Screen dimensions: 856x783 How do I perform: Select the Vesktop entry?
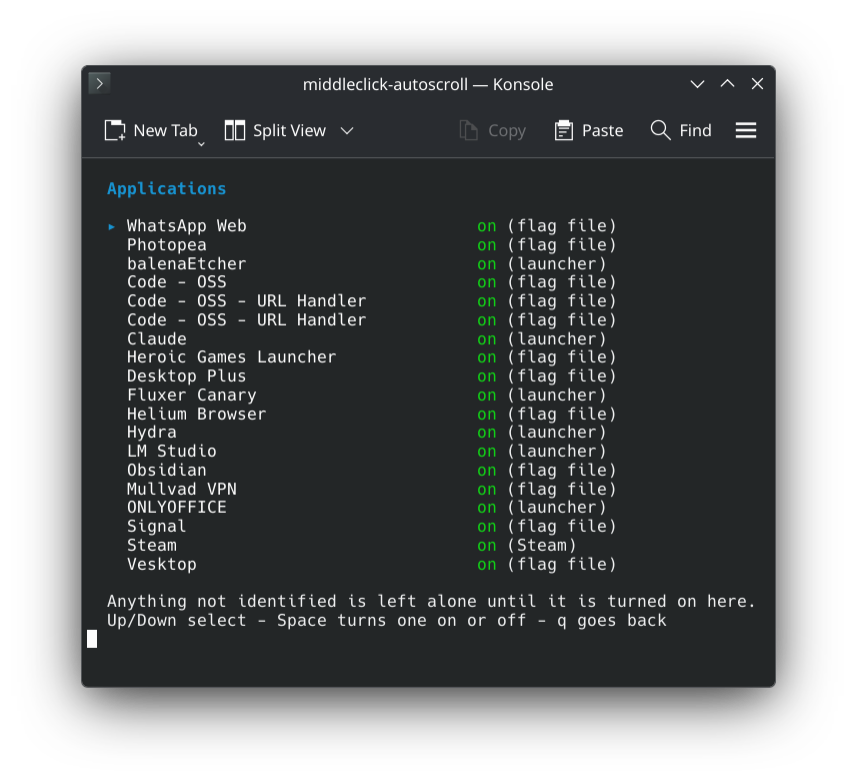162,564
